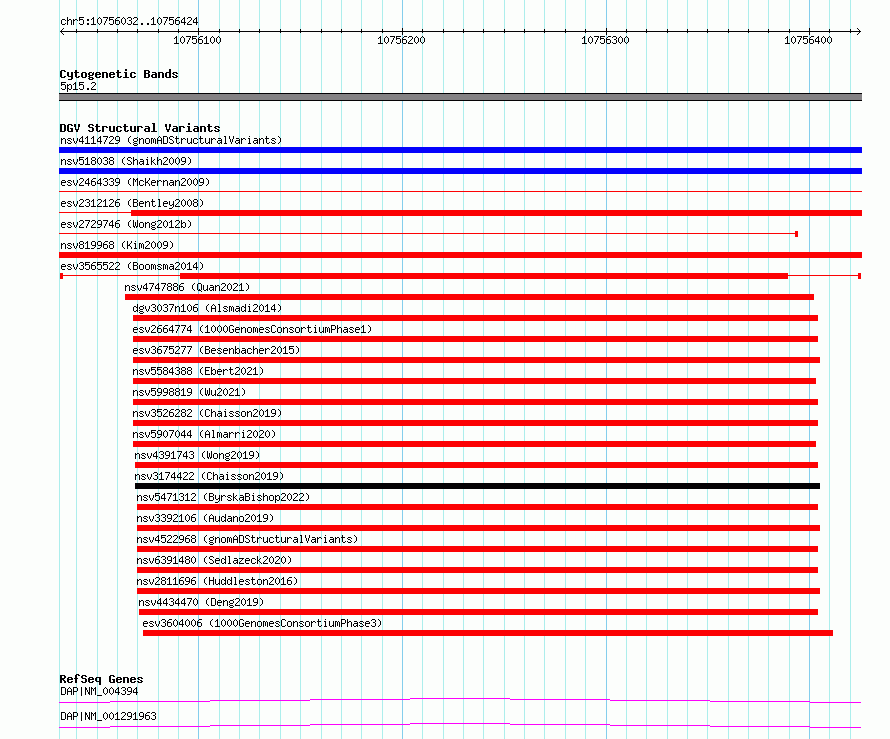Open variant nsv819968 (Kim2009)
This screenshot has height=739, width=890.
(117, 245)
